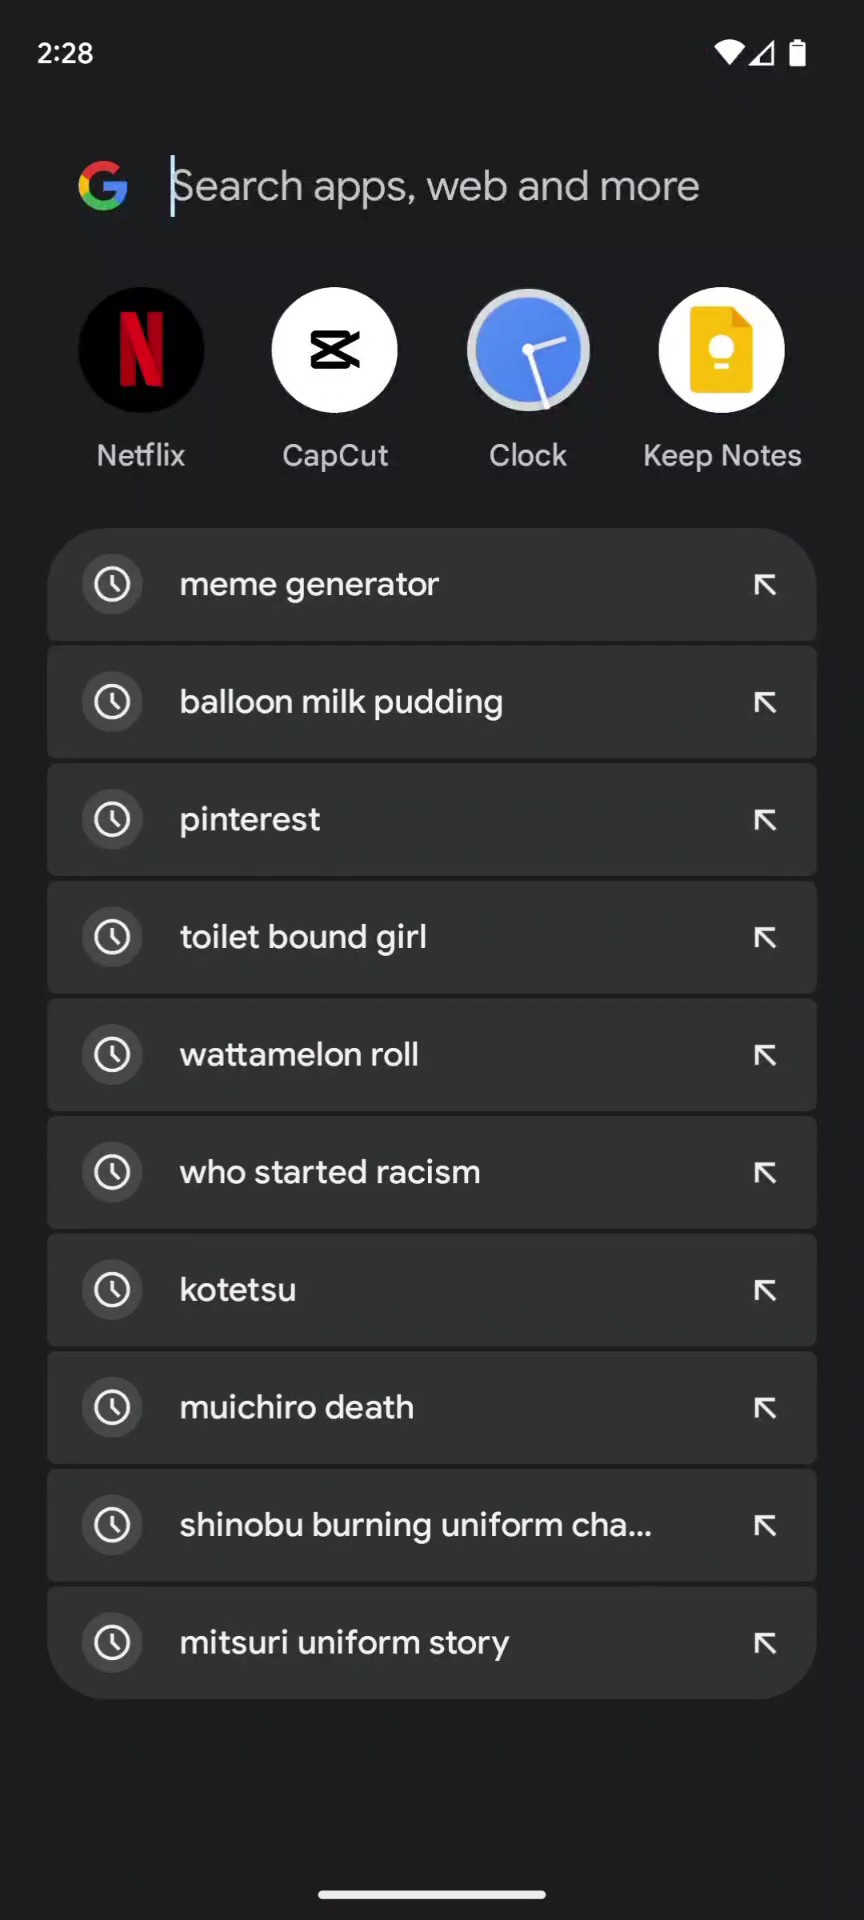Open the "mitsuri uniform story" suggestion
This screenshot has height=1920, width=864.
point(344,1642)
